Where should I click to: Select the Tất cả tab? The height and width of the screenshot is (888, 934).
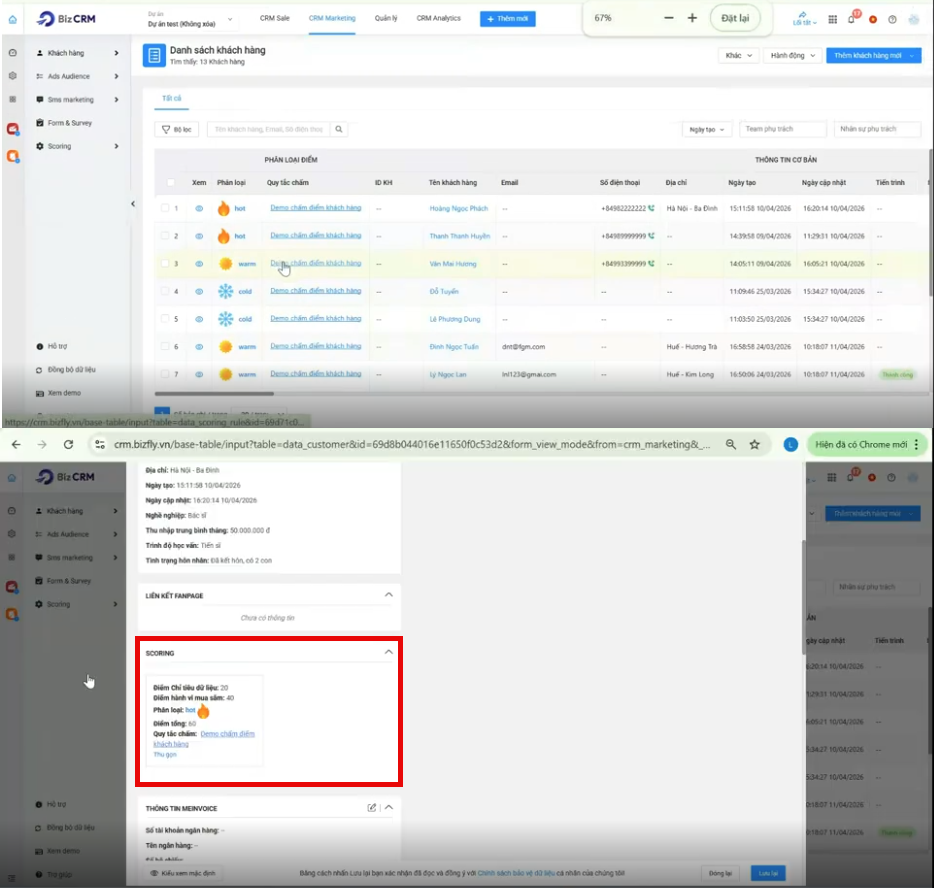pos(172,98)
